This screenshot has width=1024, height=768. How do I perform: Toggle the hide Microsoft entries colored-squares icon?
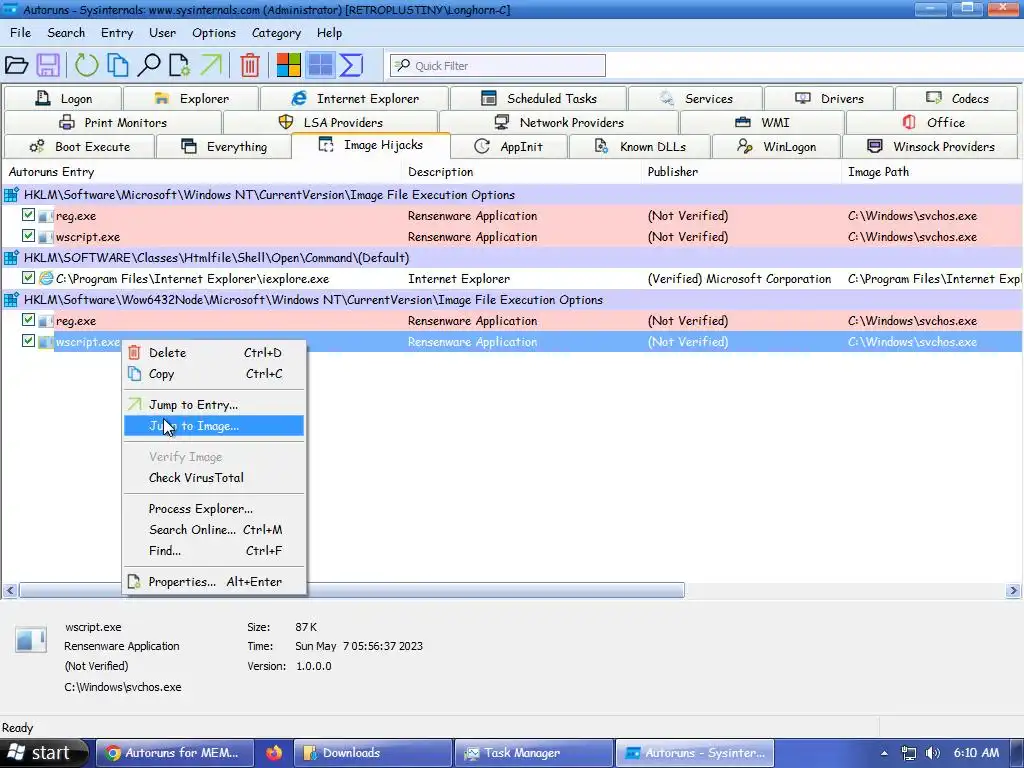click(x=289, y=65)
